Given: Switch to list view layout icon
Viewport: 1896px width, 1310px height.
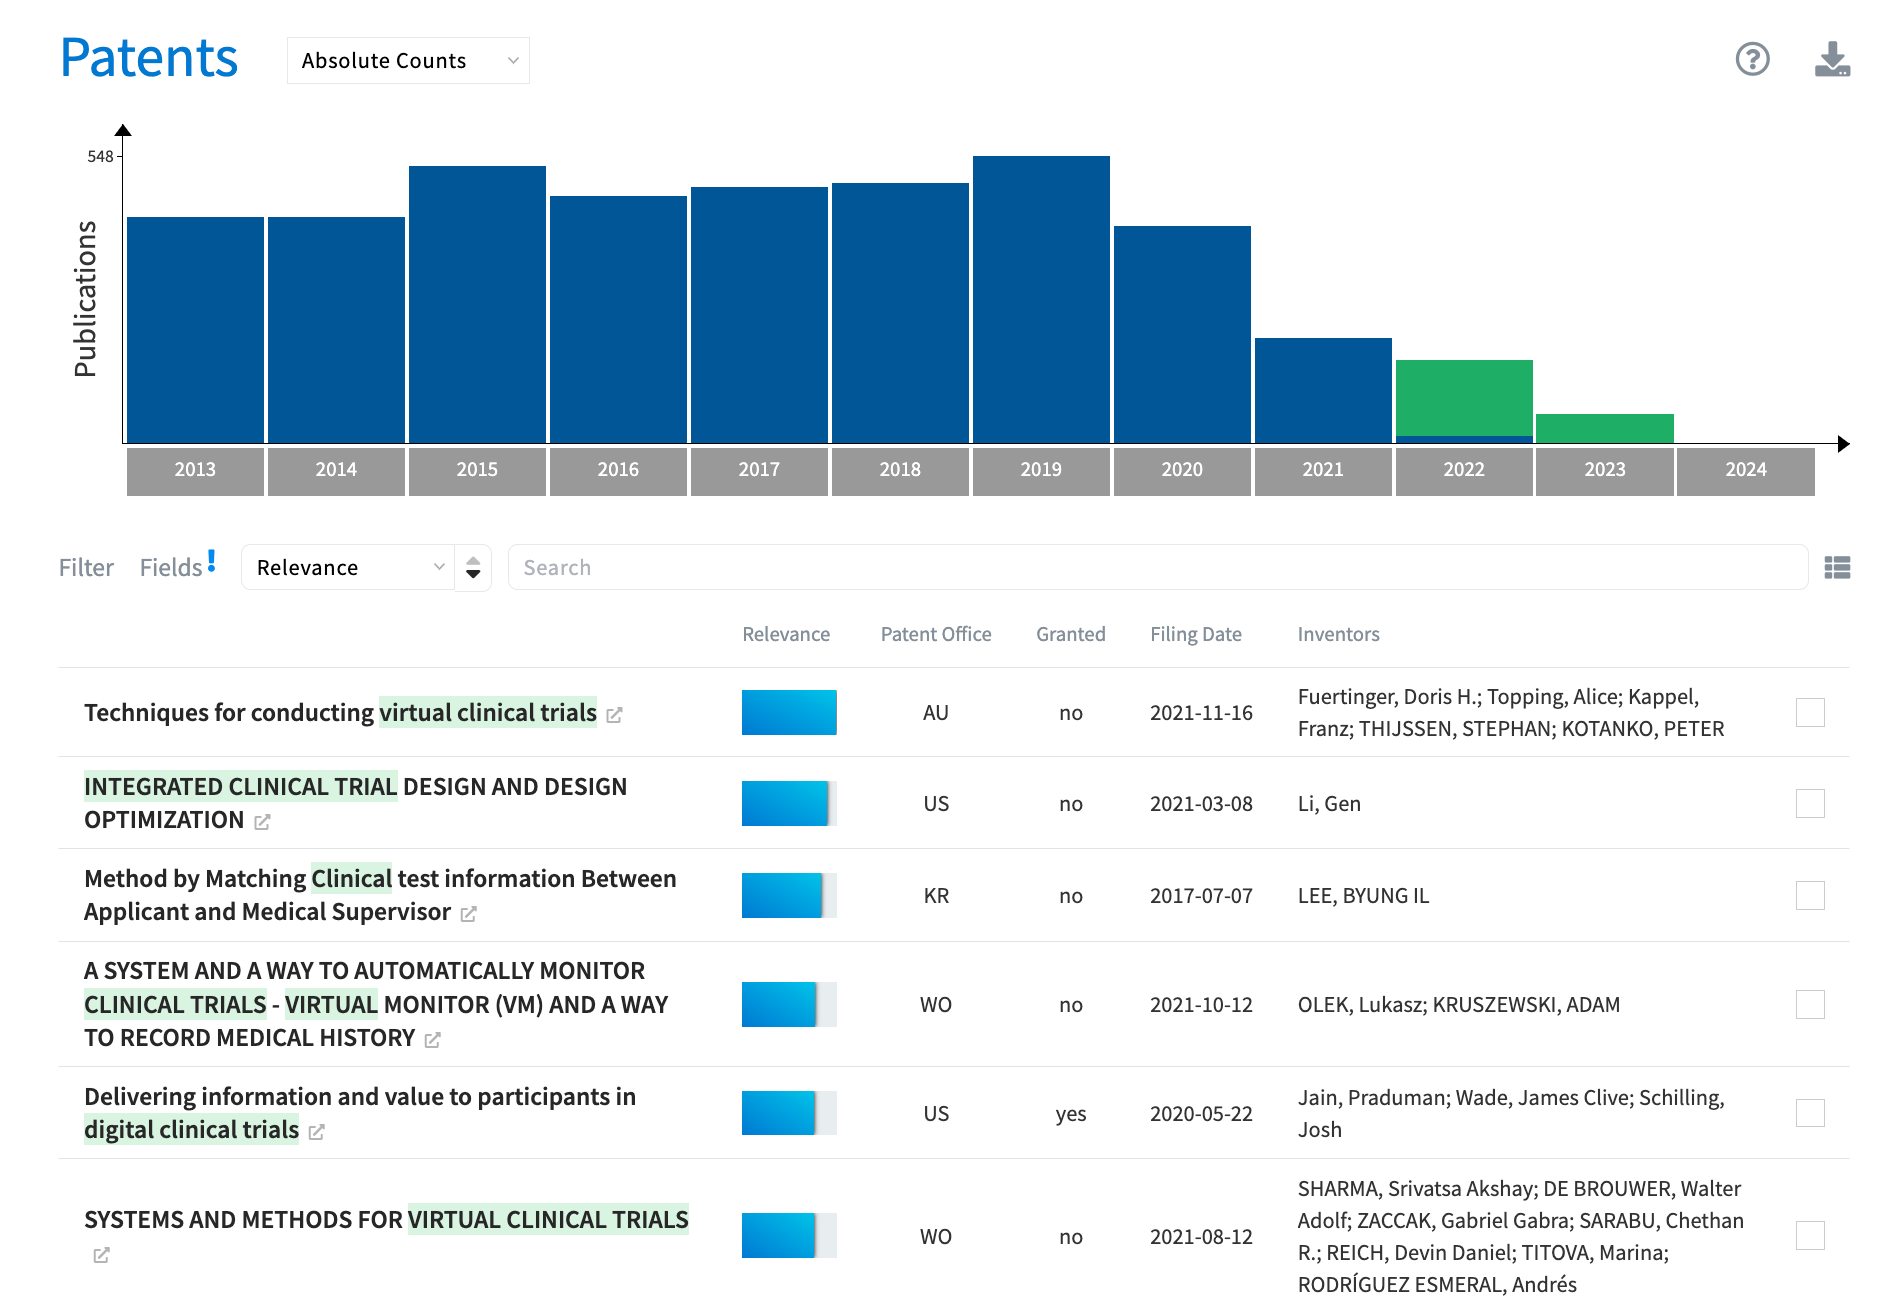Looking at the screenshot, I should [x=1837, y=568].
